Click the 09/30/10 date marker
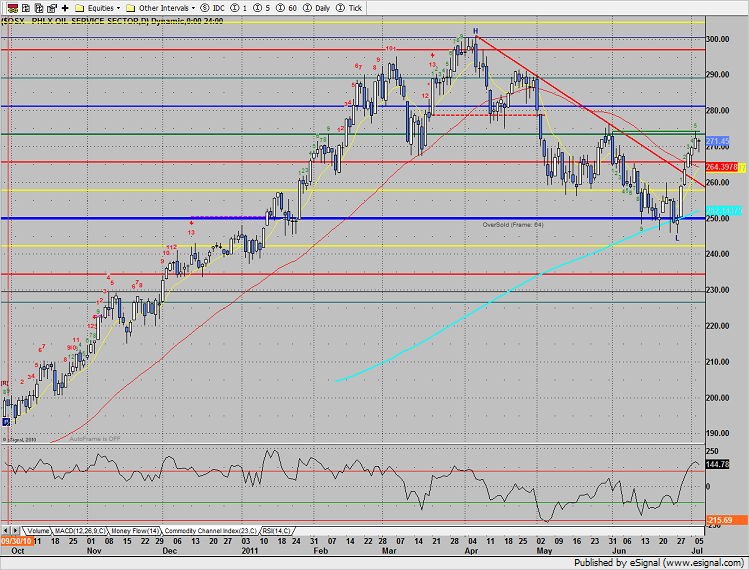749x570 pixels. (16, 541)
